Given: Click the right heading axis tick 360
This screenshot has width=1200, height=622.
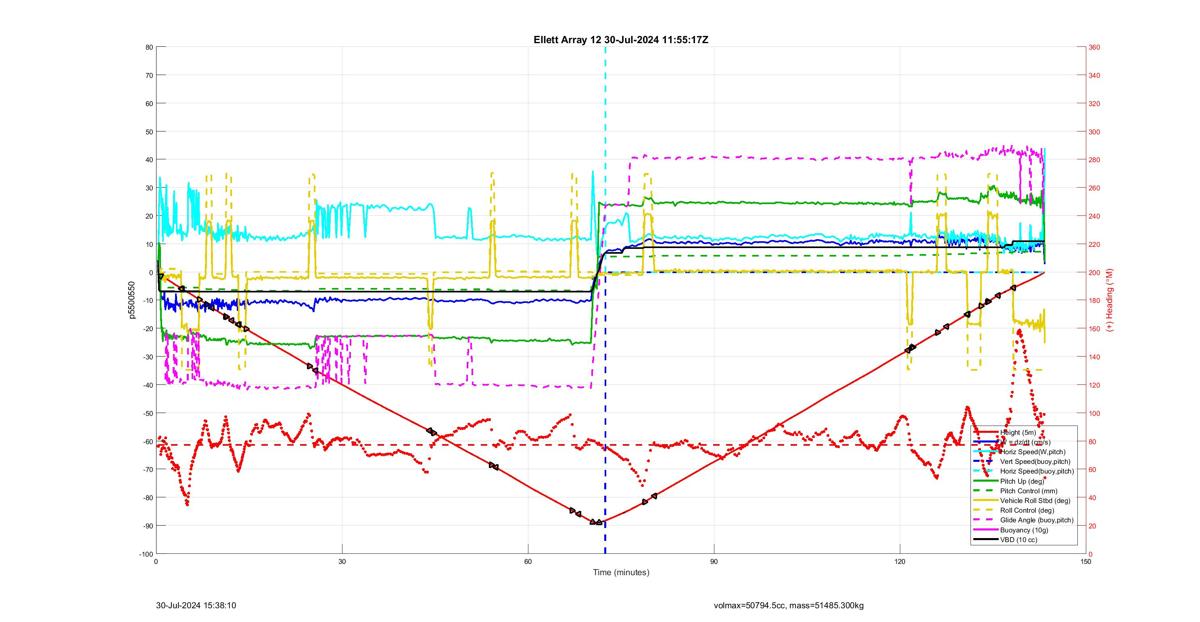Looking at the screenshot, I should point(1095,47).
